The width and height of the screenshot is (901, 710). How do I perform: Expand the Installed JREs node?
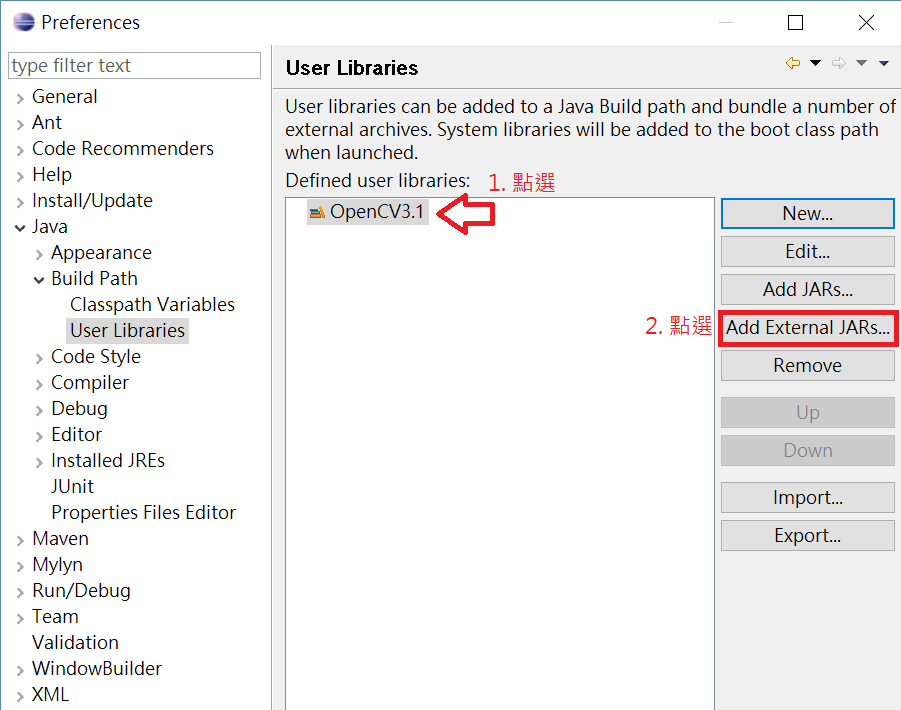[x=39, y=462]
